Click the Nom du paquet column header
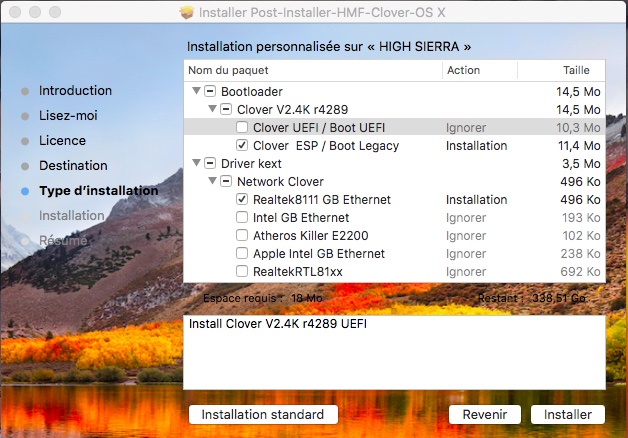628x438 pixels. pos(228,70)
